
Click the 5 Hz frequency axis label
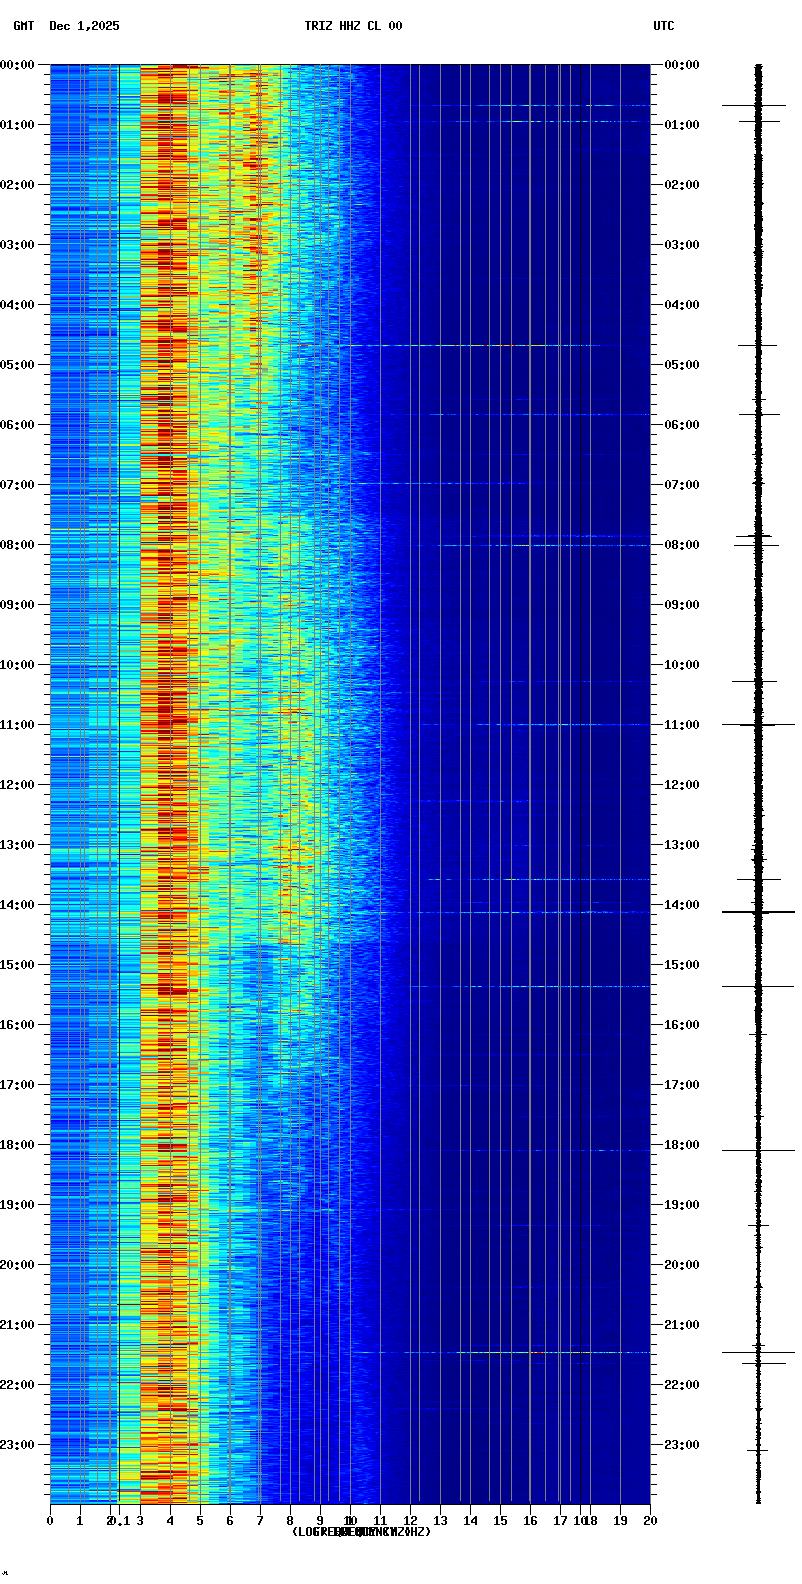click(200, 1521)
